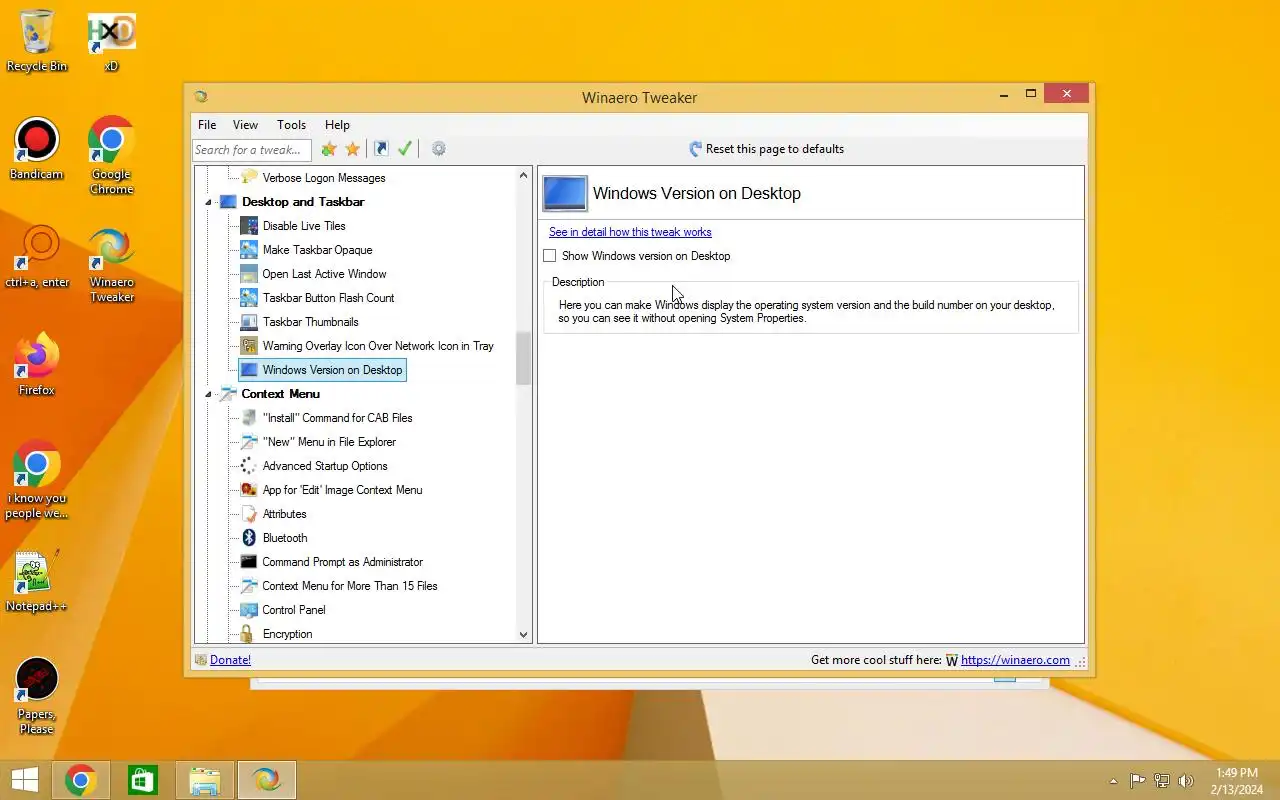Viewport: 1280px width, 800px height.
Task: Click the tree scrollbar up arrow
Action: click(x=523, y=175)
